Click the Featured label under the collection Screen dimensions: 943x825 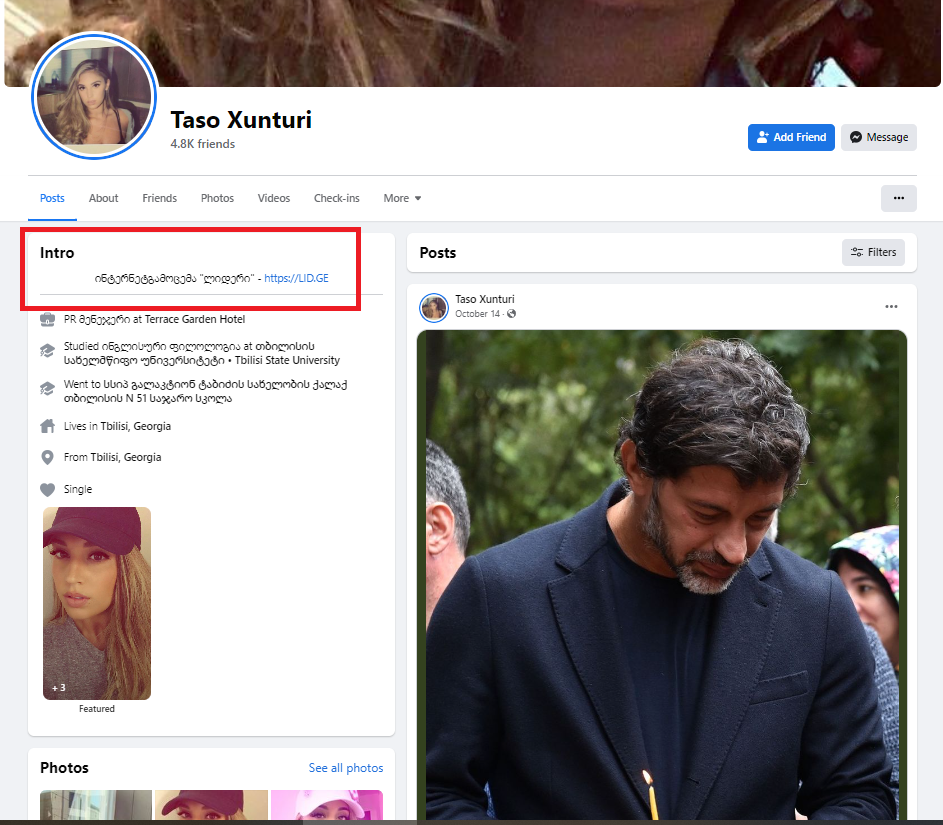pos(97,709)
